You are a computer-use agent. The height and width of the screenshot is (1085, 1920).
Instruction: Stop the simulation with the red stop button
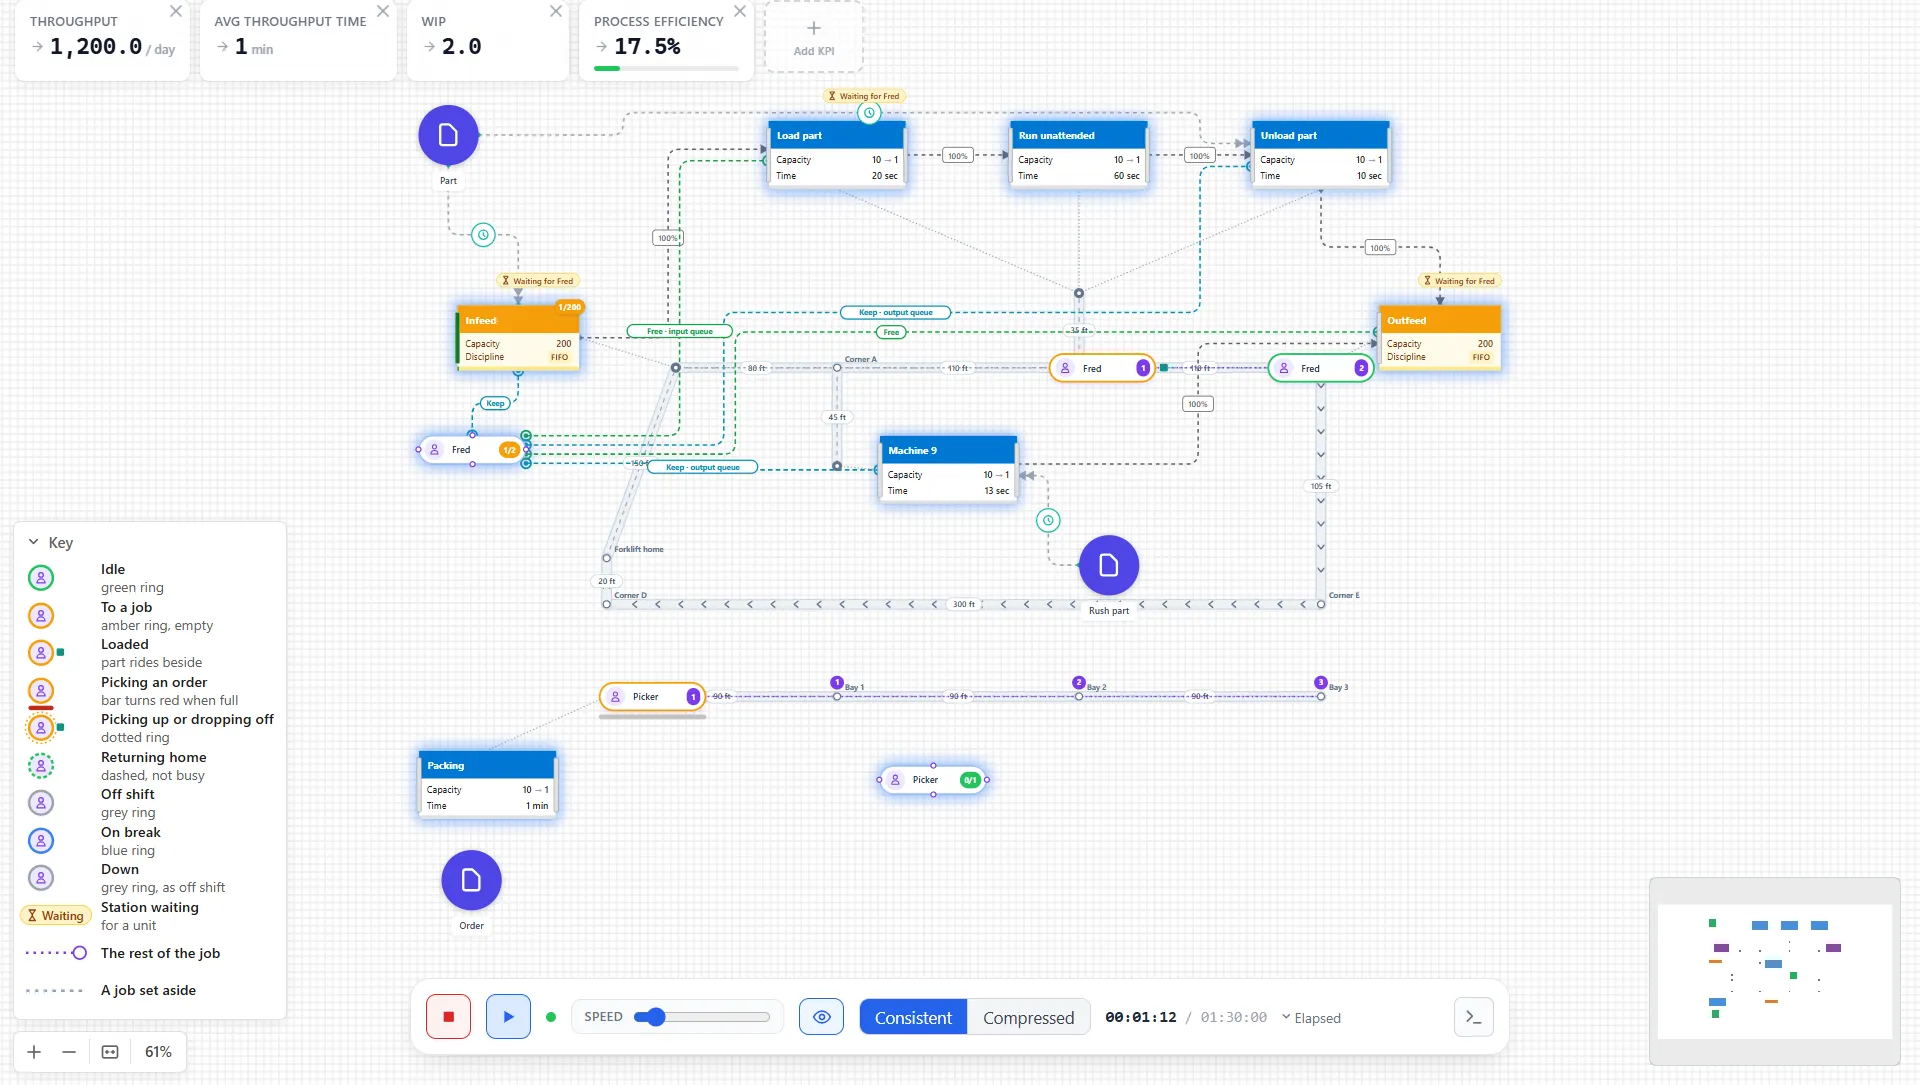pyautogui.click(x=448, y=1017)
